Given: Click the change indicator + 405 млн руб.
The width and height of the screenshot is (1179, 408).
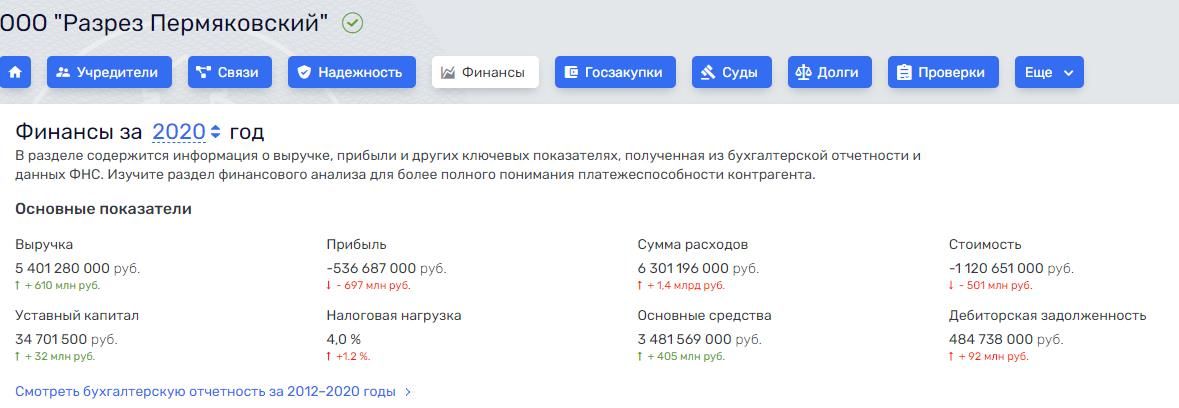Looking at the screenshot, I should coord(681,357).
